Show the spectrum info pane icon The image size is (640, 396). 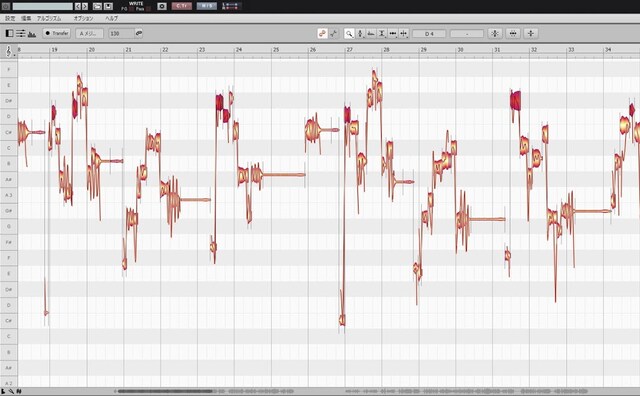32,34
